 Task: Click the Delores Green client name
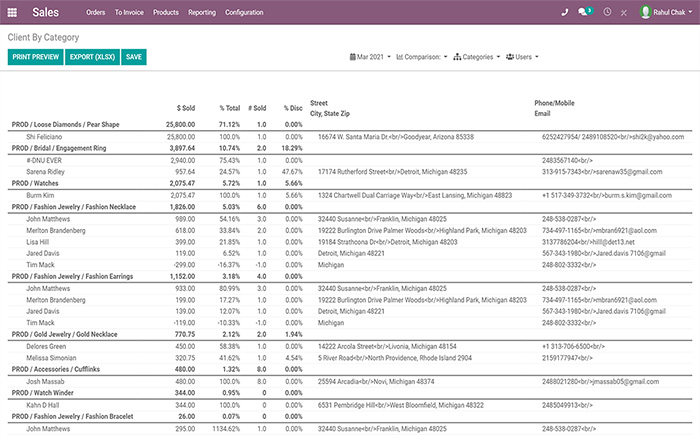click(x=46, y=347)
